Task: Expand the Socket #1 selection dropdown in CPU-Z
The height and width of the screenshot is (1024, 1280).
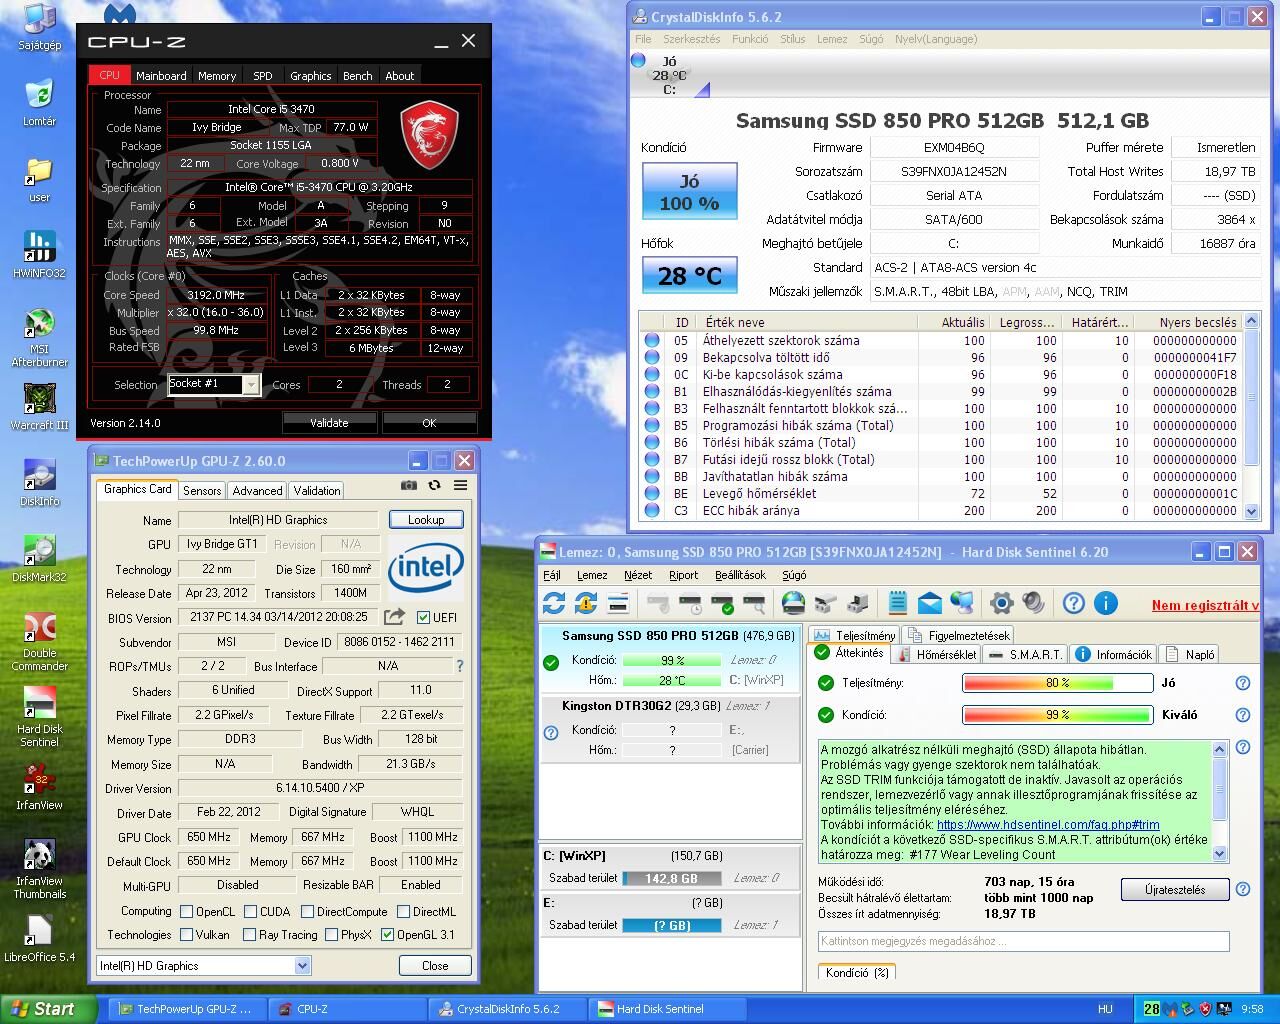Action: [x=251, y=385]
